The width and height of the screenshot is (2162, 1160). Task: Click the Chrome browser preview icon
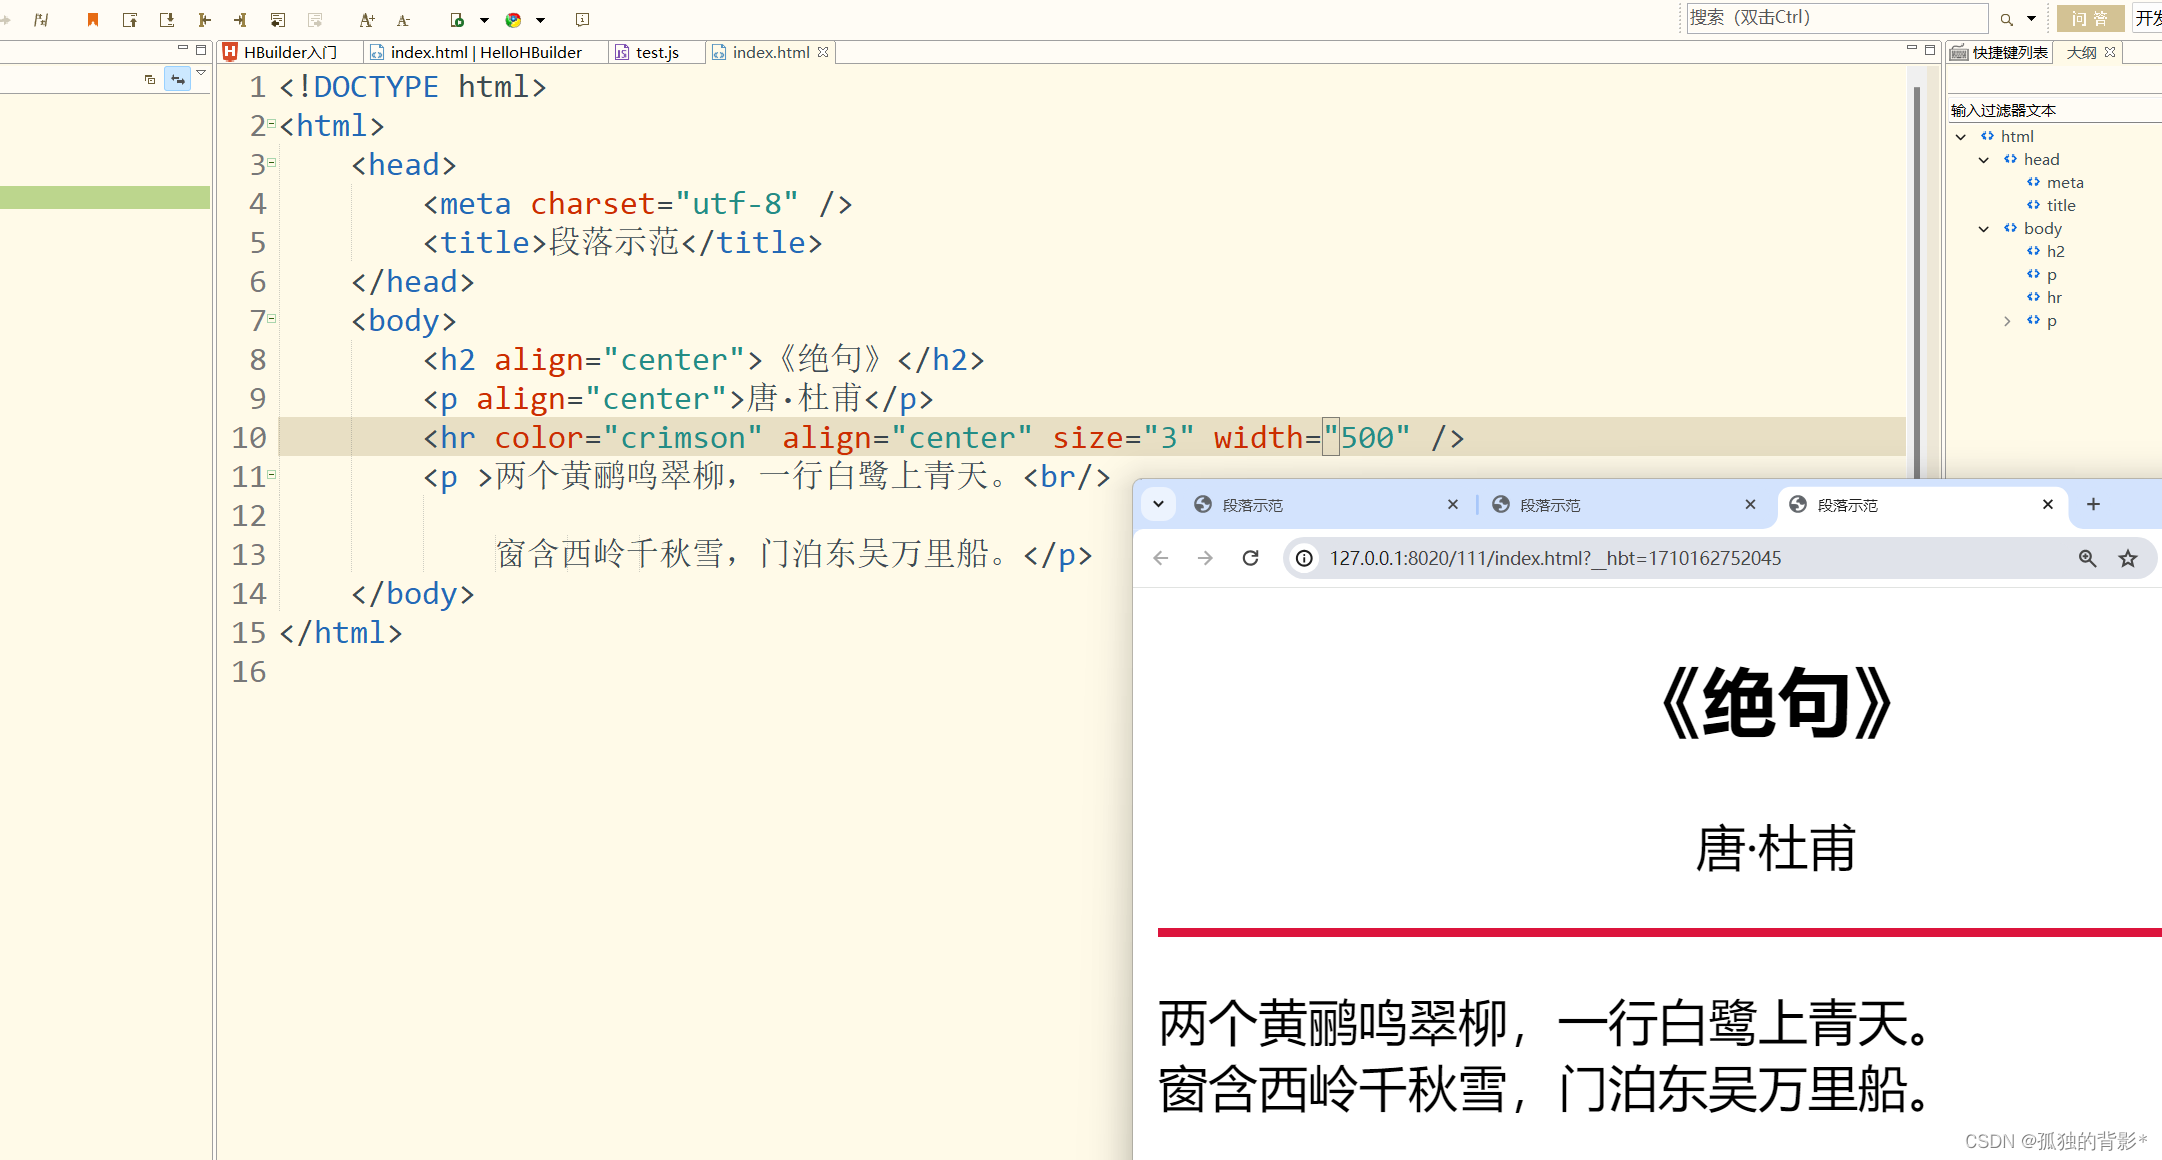click(x=514, y=20)
